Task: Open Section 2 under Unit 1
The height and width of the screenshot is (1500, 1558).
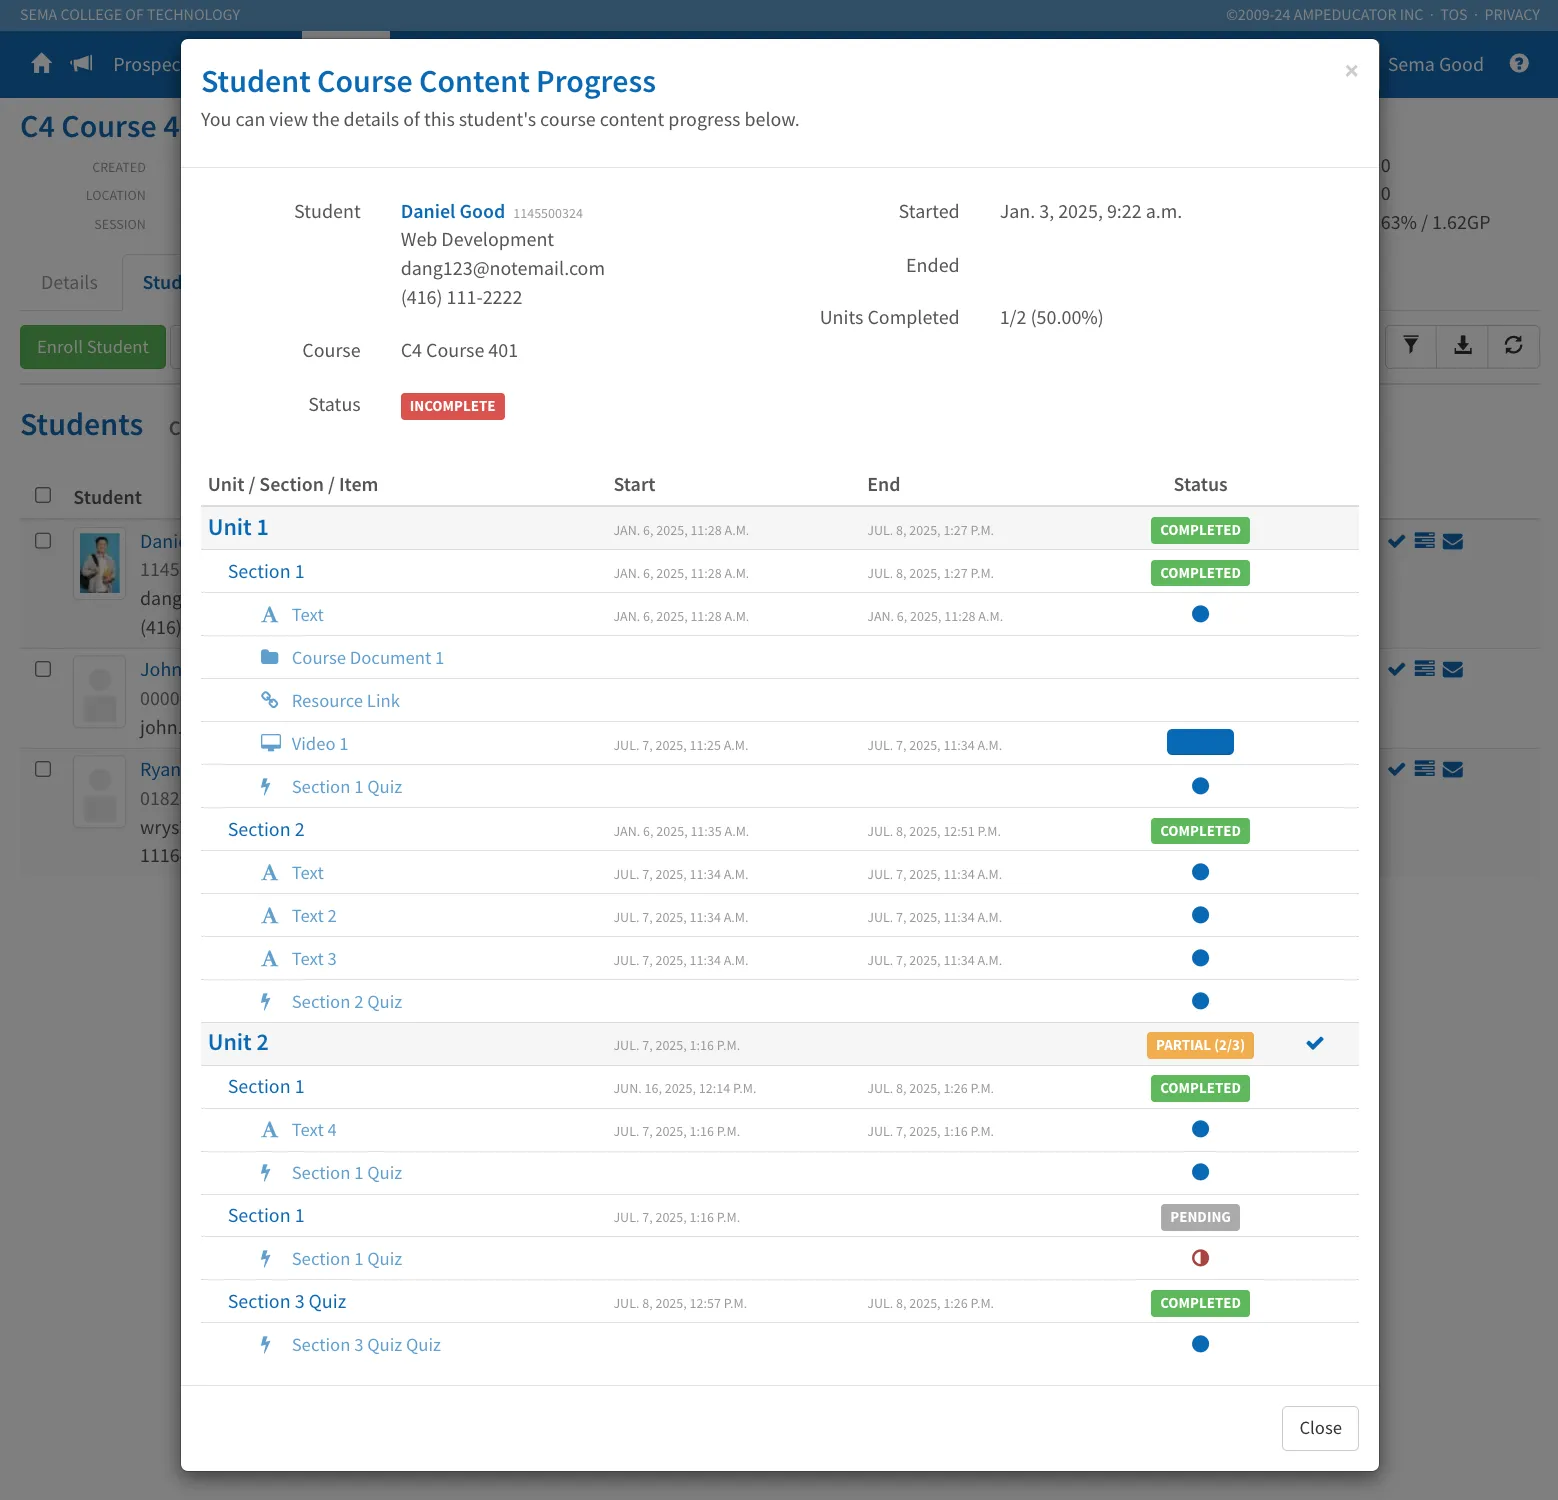Action: coord(266,830)
